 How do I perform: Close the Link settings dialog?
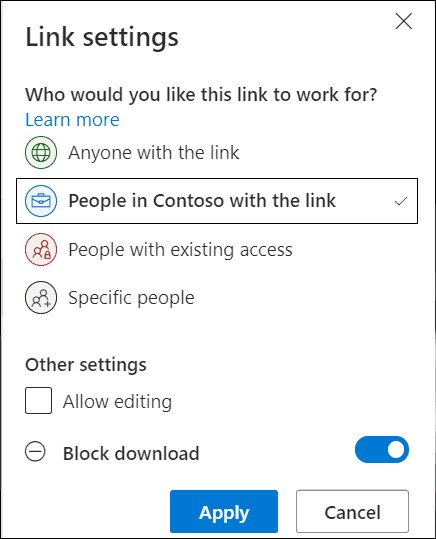pyautogui.click(x=404, y=21)
